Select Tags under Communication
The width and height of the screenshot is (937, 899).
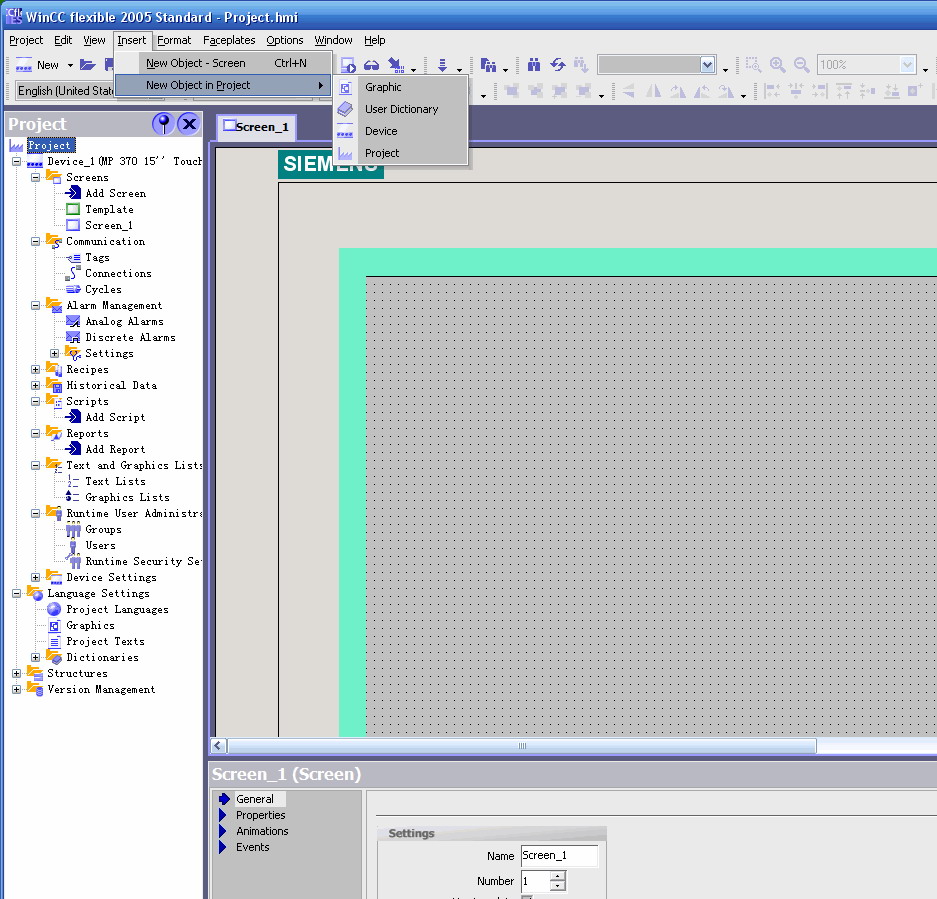97,258
